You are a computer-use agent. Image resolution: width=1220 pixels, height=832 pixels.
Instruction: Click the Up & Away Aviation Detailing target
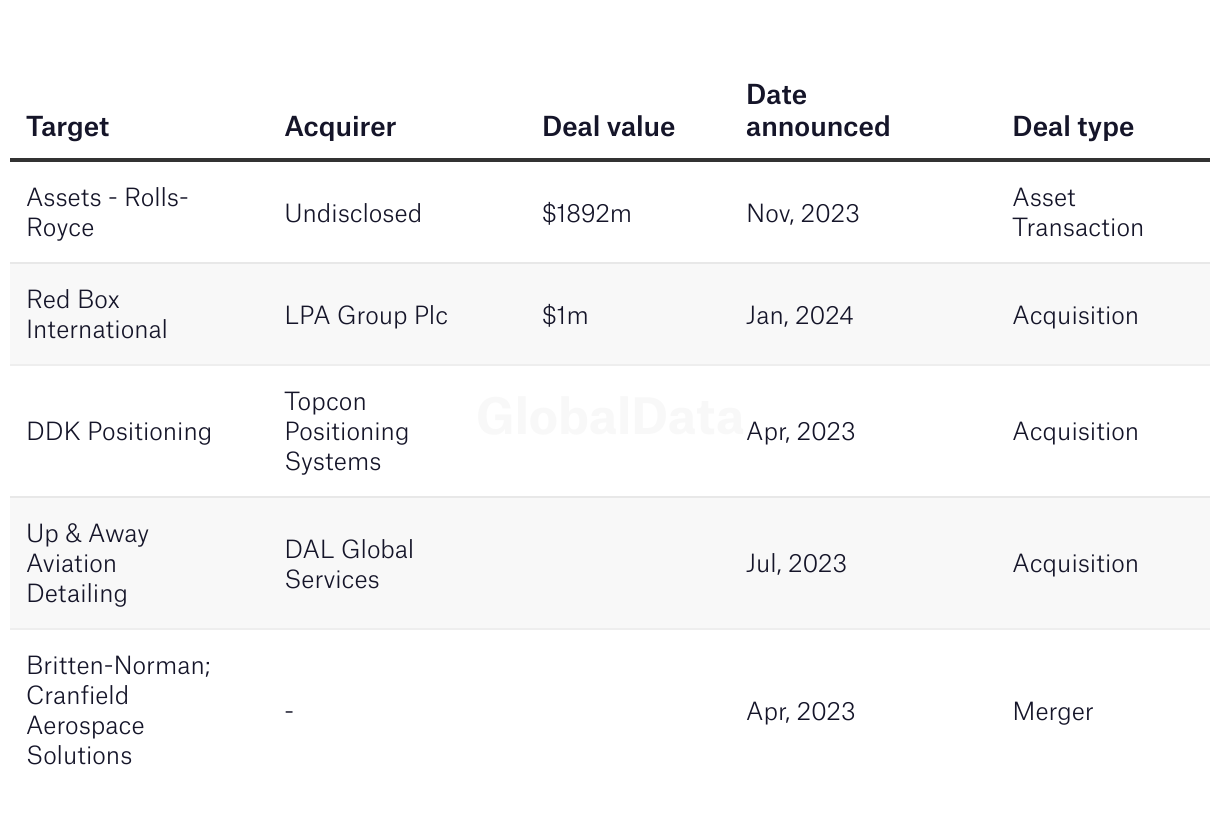87,563
